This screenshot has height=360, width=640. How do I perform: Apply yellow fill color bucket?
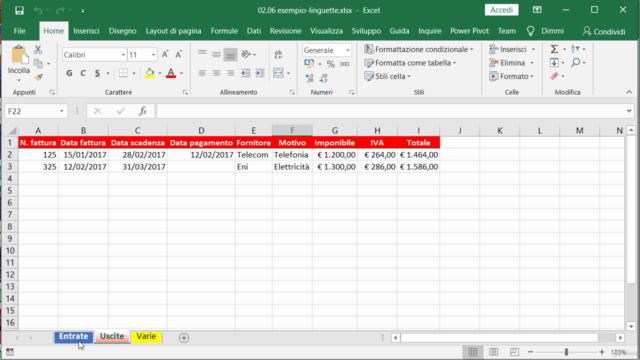149,73
